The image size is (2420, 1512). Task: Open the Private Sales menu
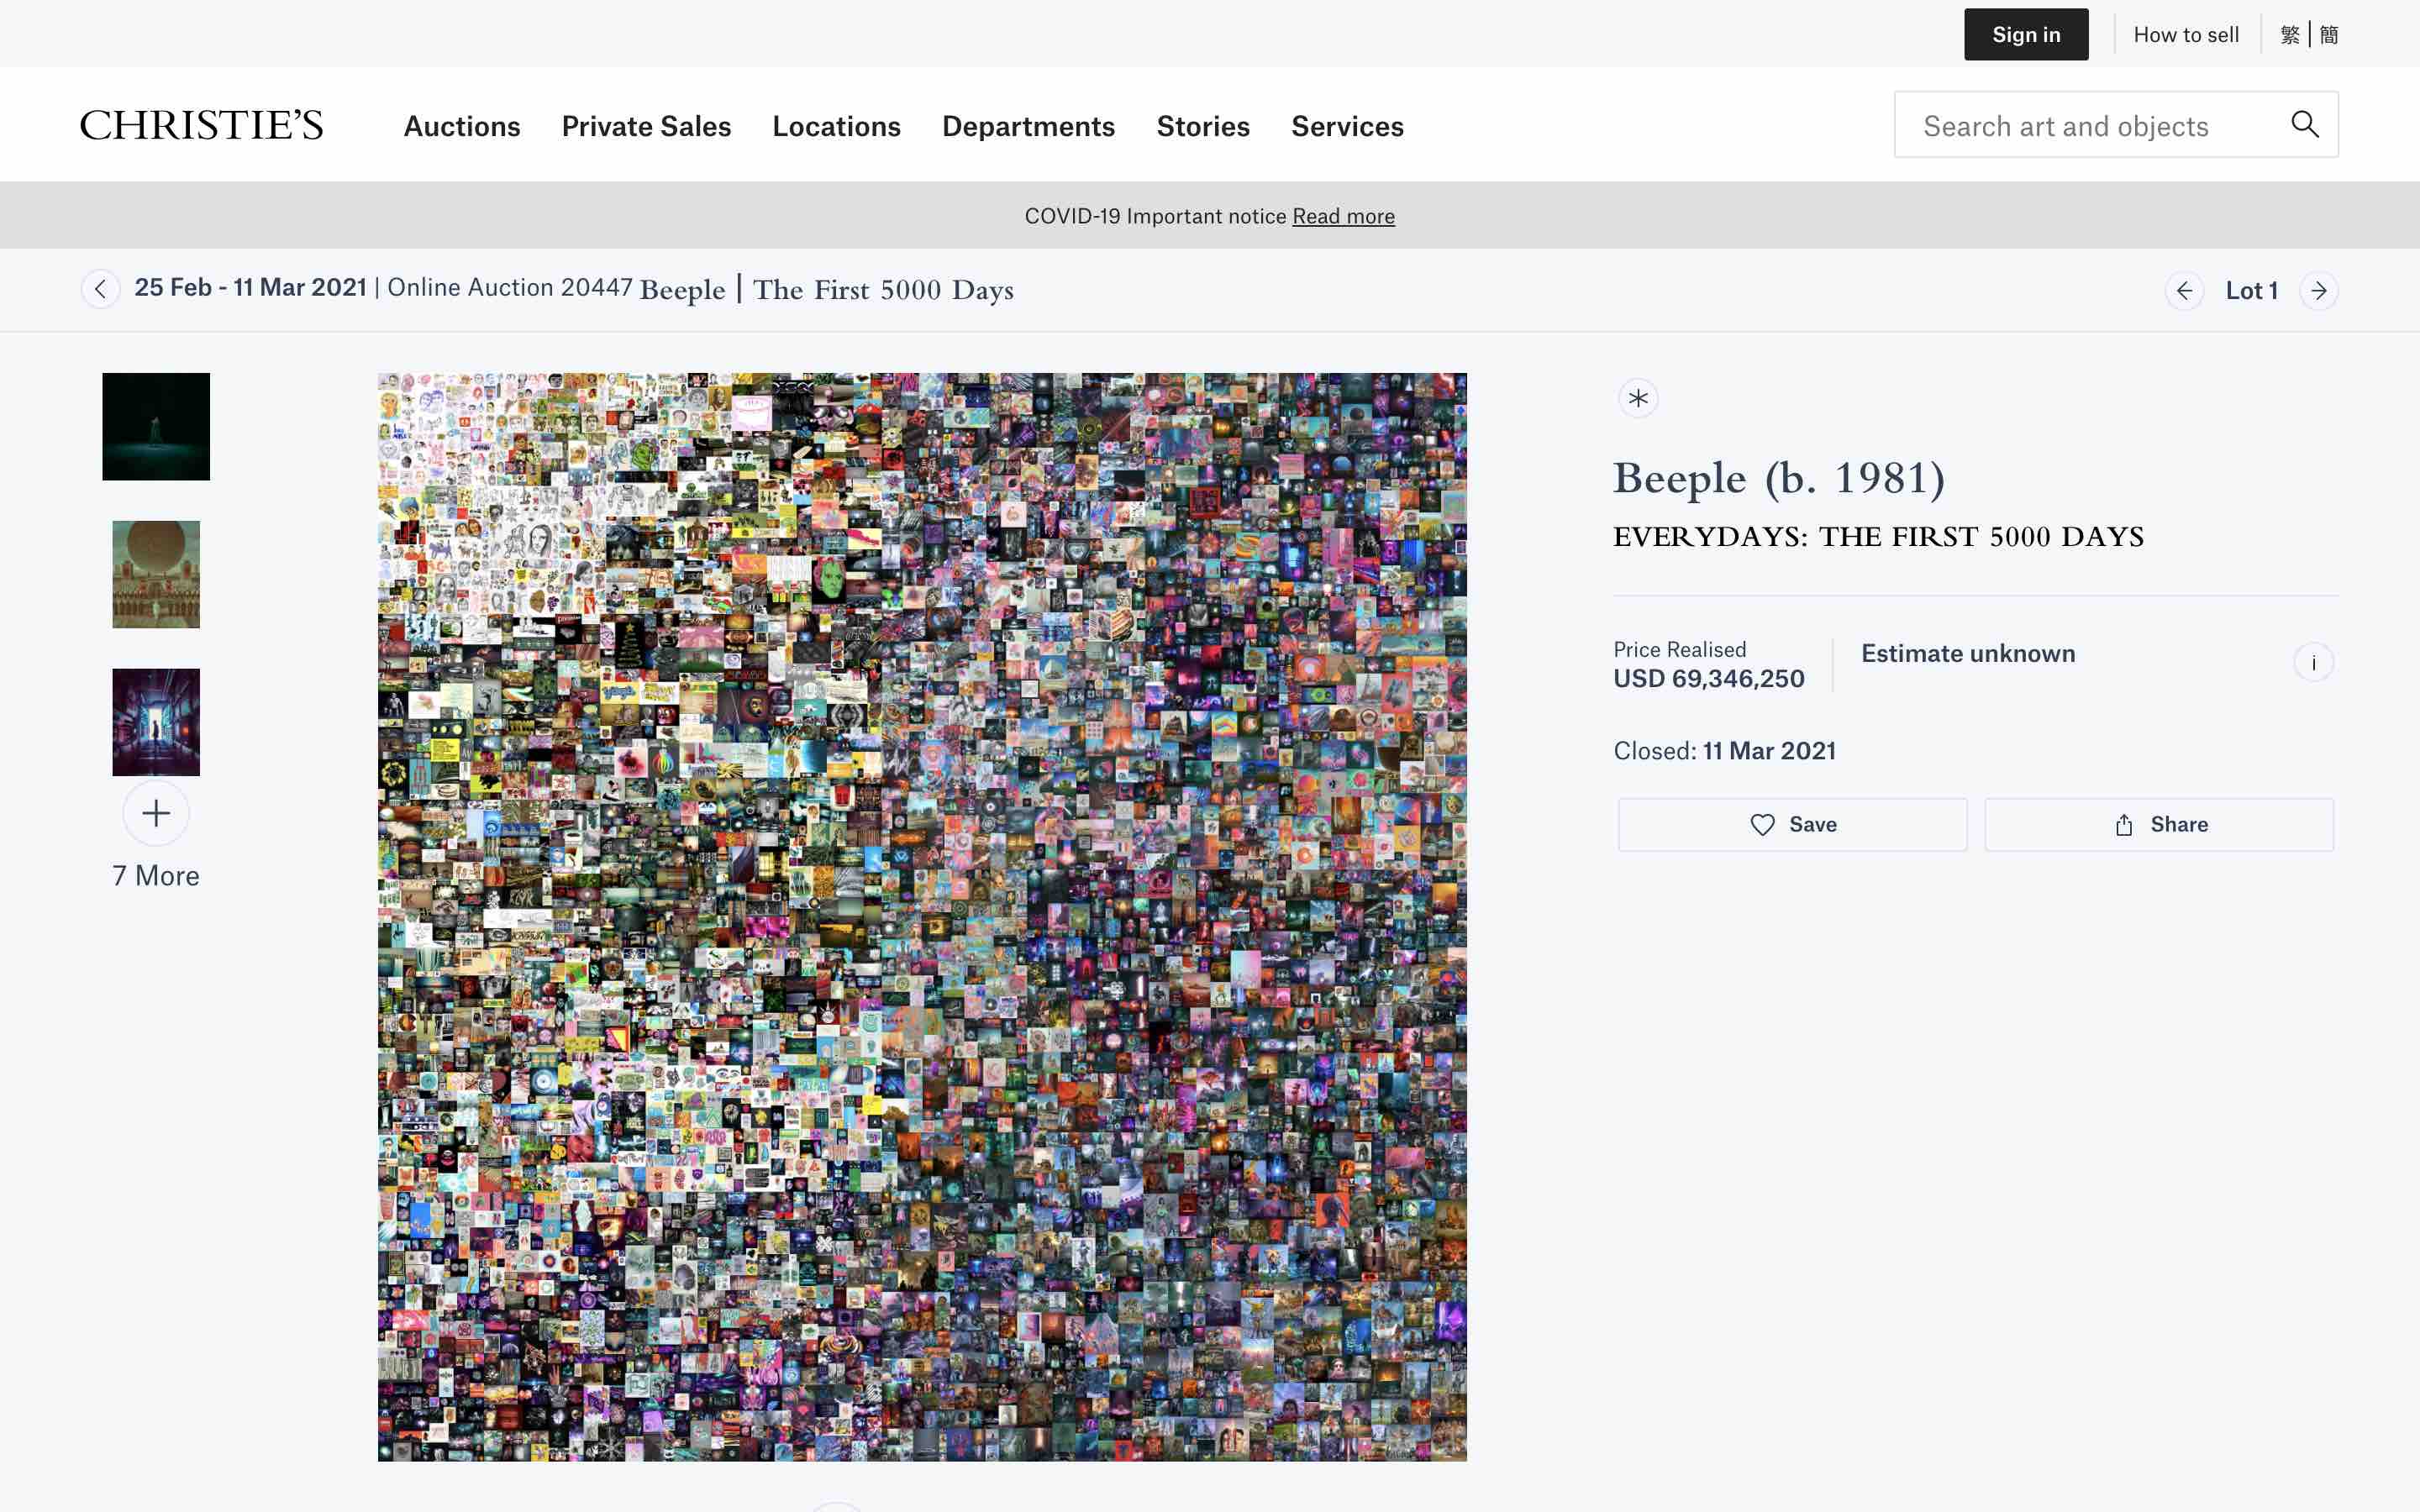(x=646, y=126)
